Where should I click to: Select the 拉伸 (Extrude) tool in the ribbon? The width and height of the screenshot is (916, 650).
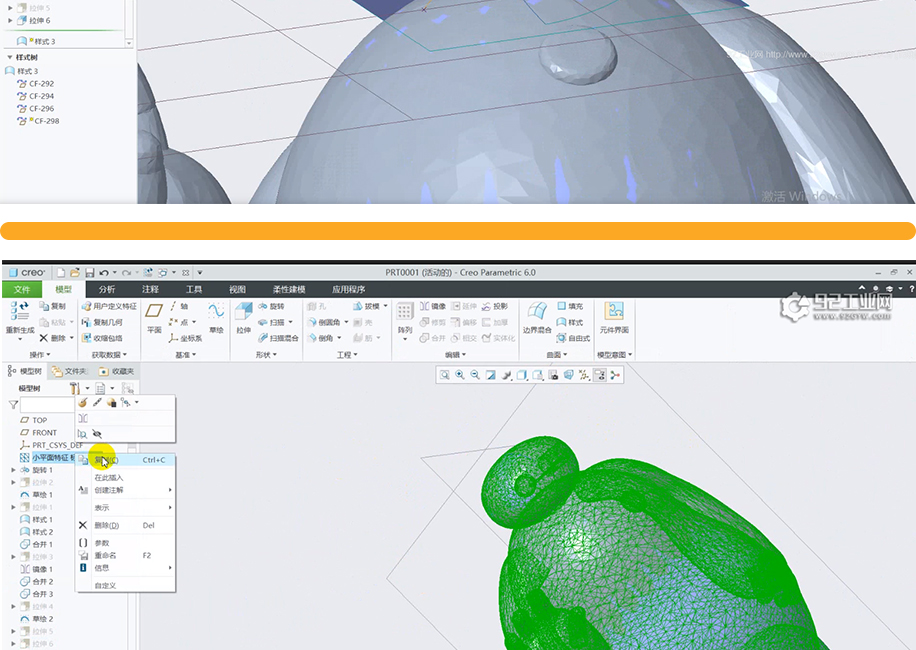tap(244, 318)
